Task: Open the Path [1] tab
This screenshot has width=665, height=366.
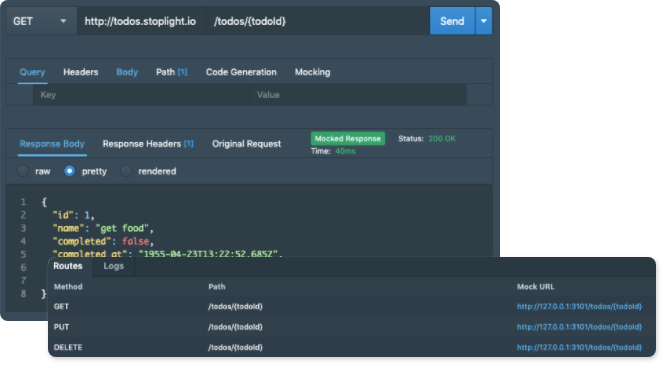Action: point(171,72)
